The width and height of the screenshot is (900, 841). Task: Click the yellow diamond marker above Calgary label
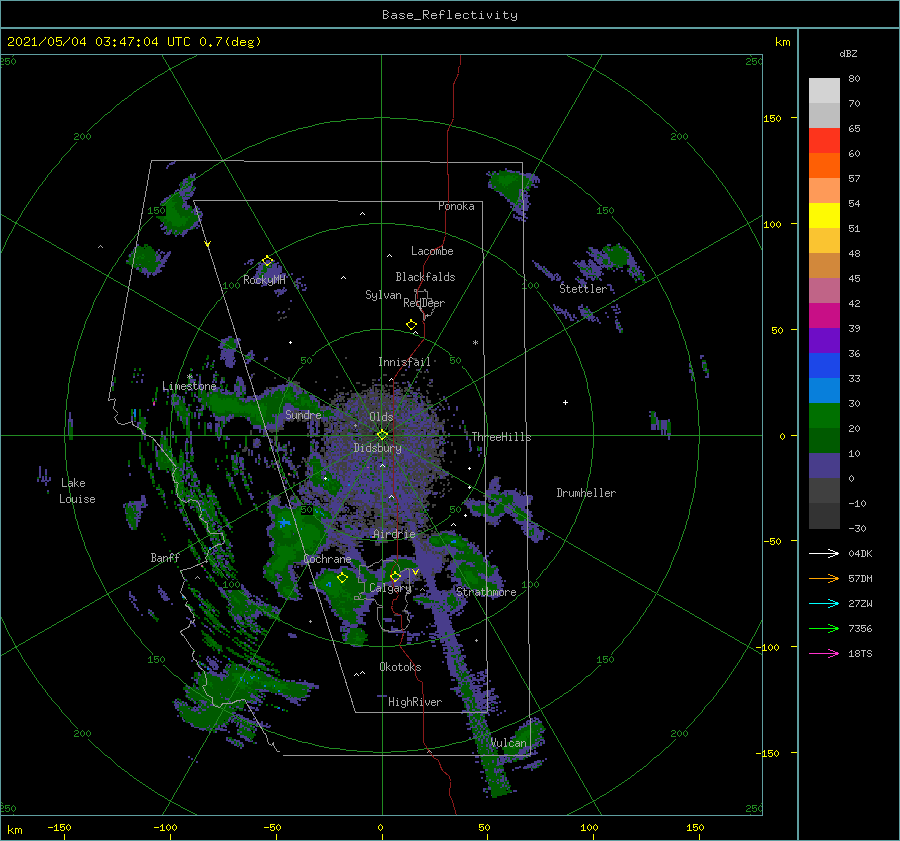395,576
